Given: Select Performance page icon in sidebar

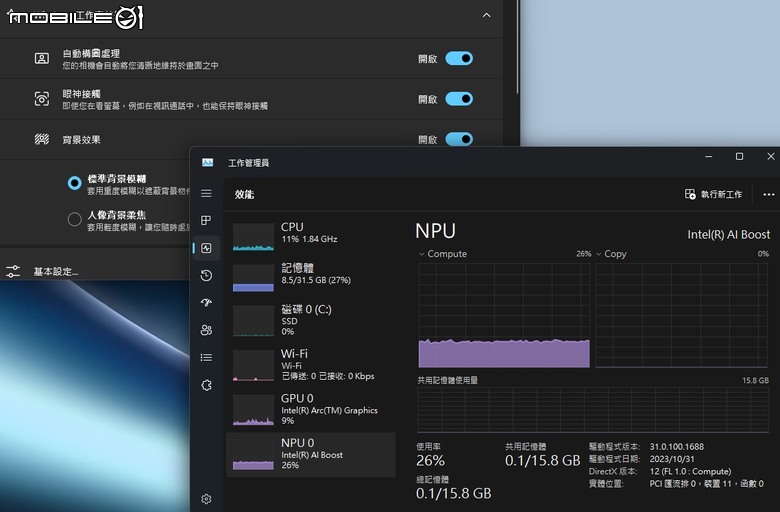Looking at the screenshot, I should 206,248.
